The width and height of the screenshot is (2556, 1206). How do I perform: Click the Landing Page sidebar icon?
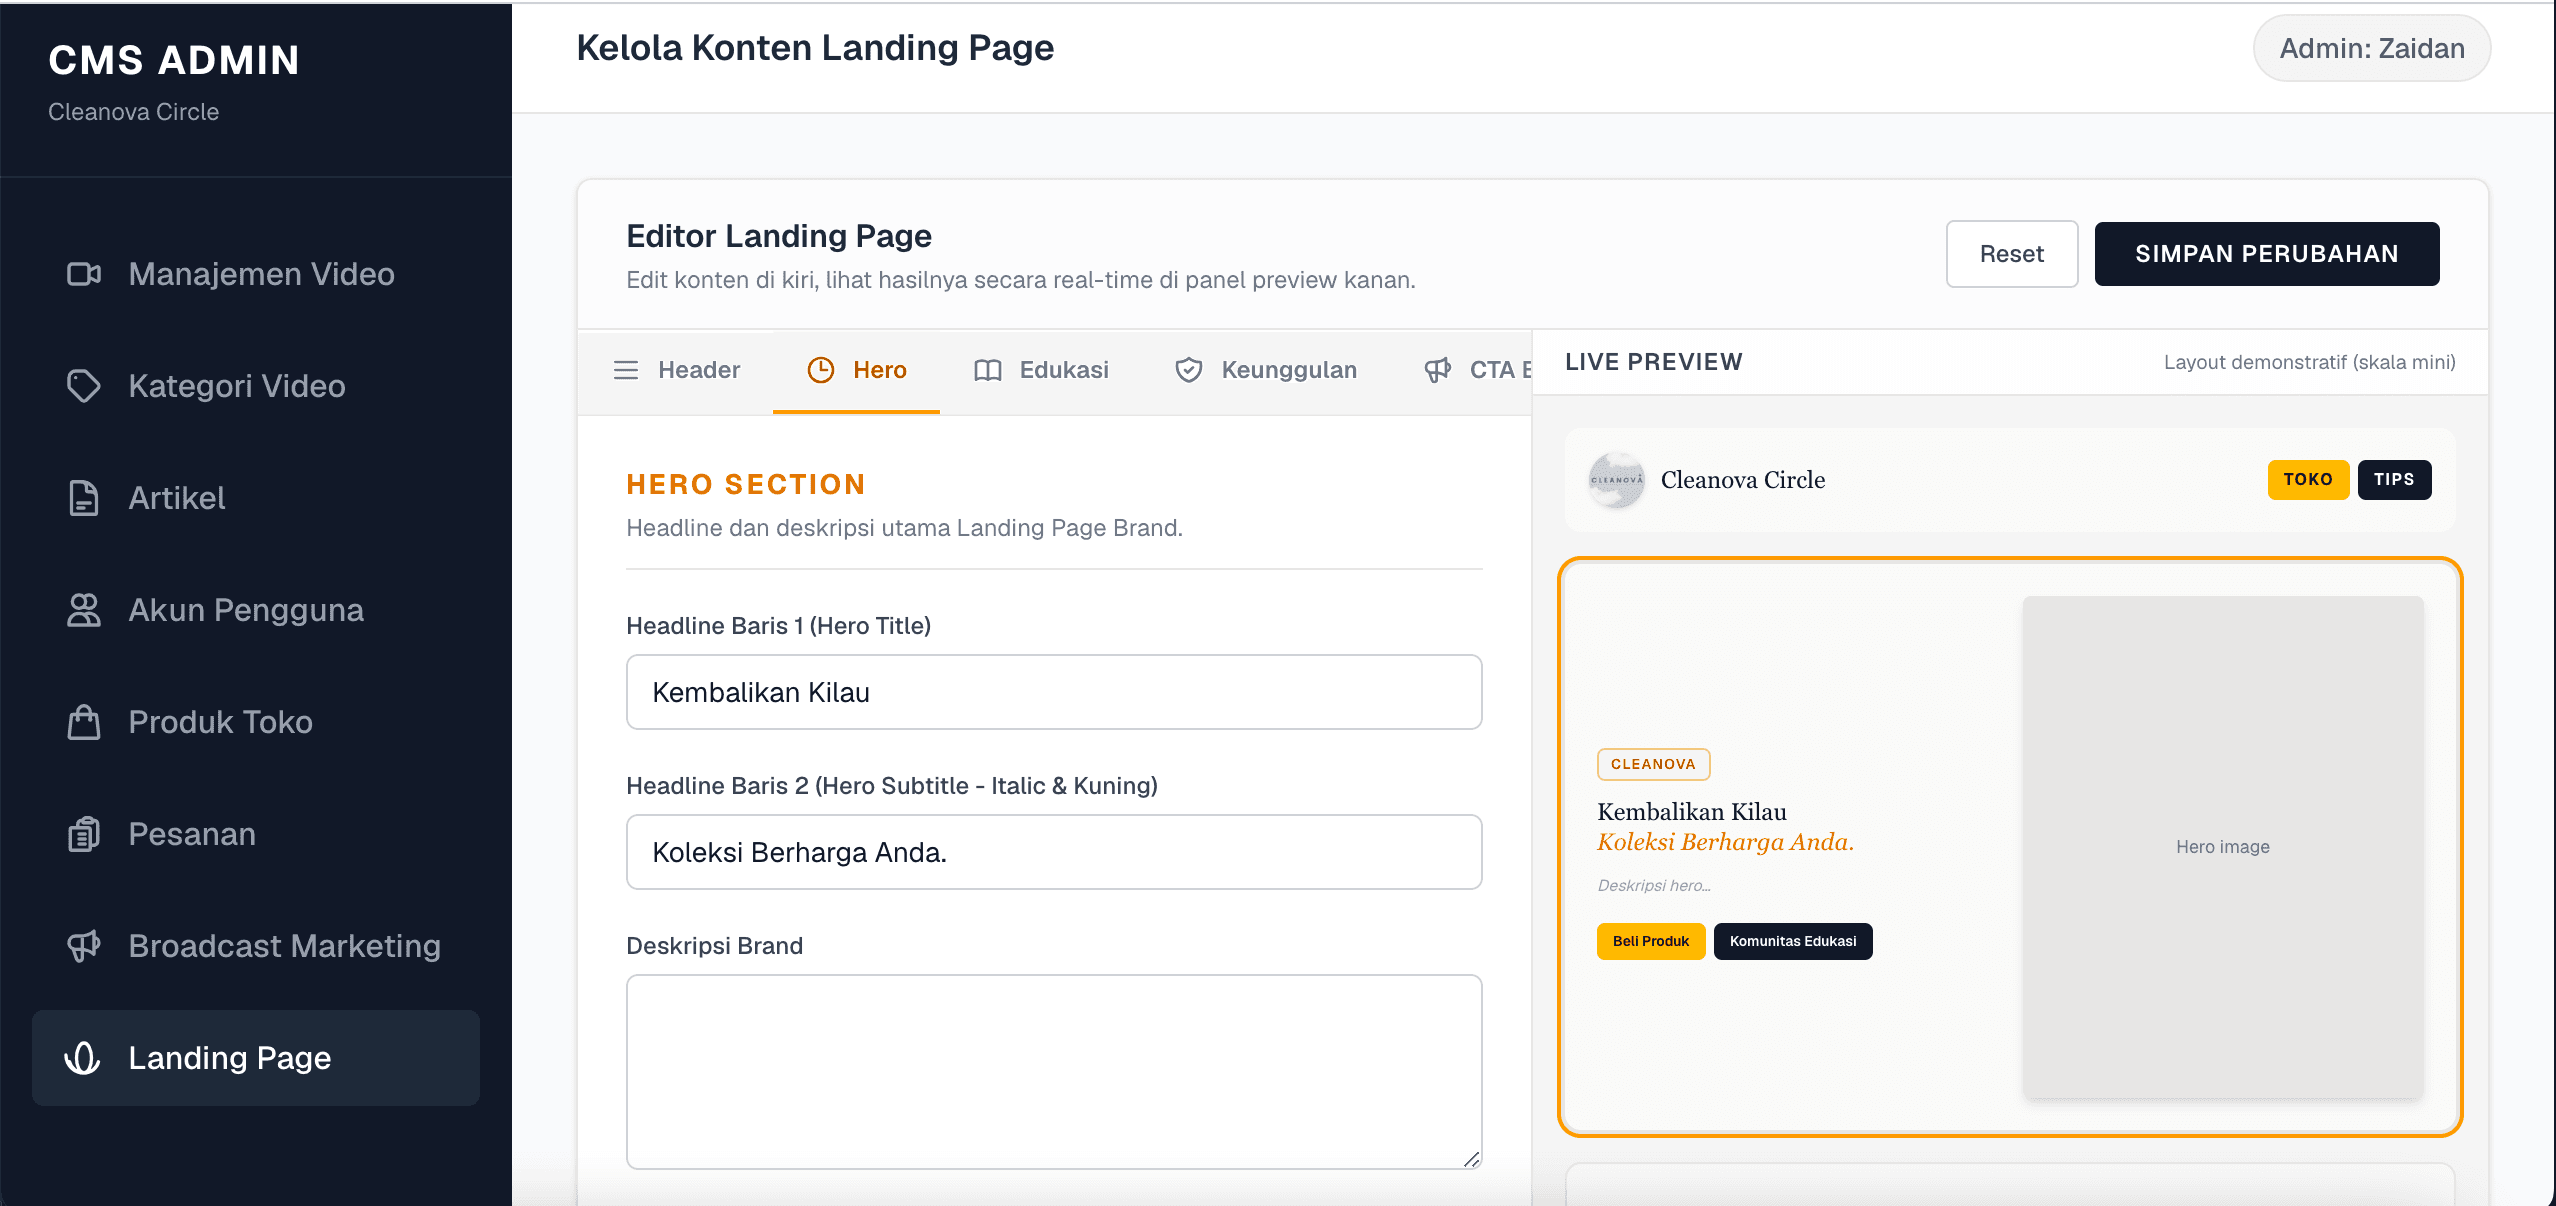[83, 1058]
